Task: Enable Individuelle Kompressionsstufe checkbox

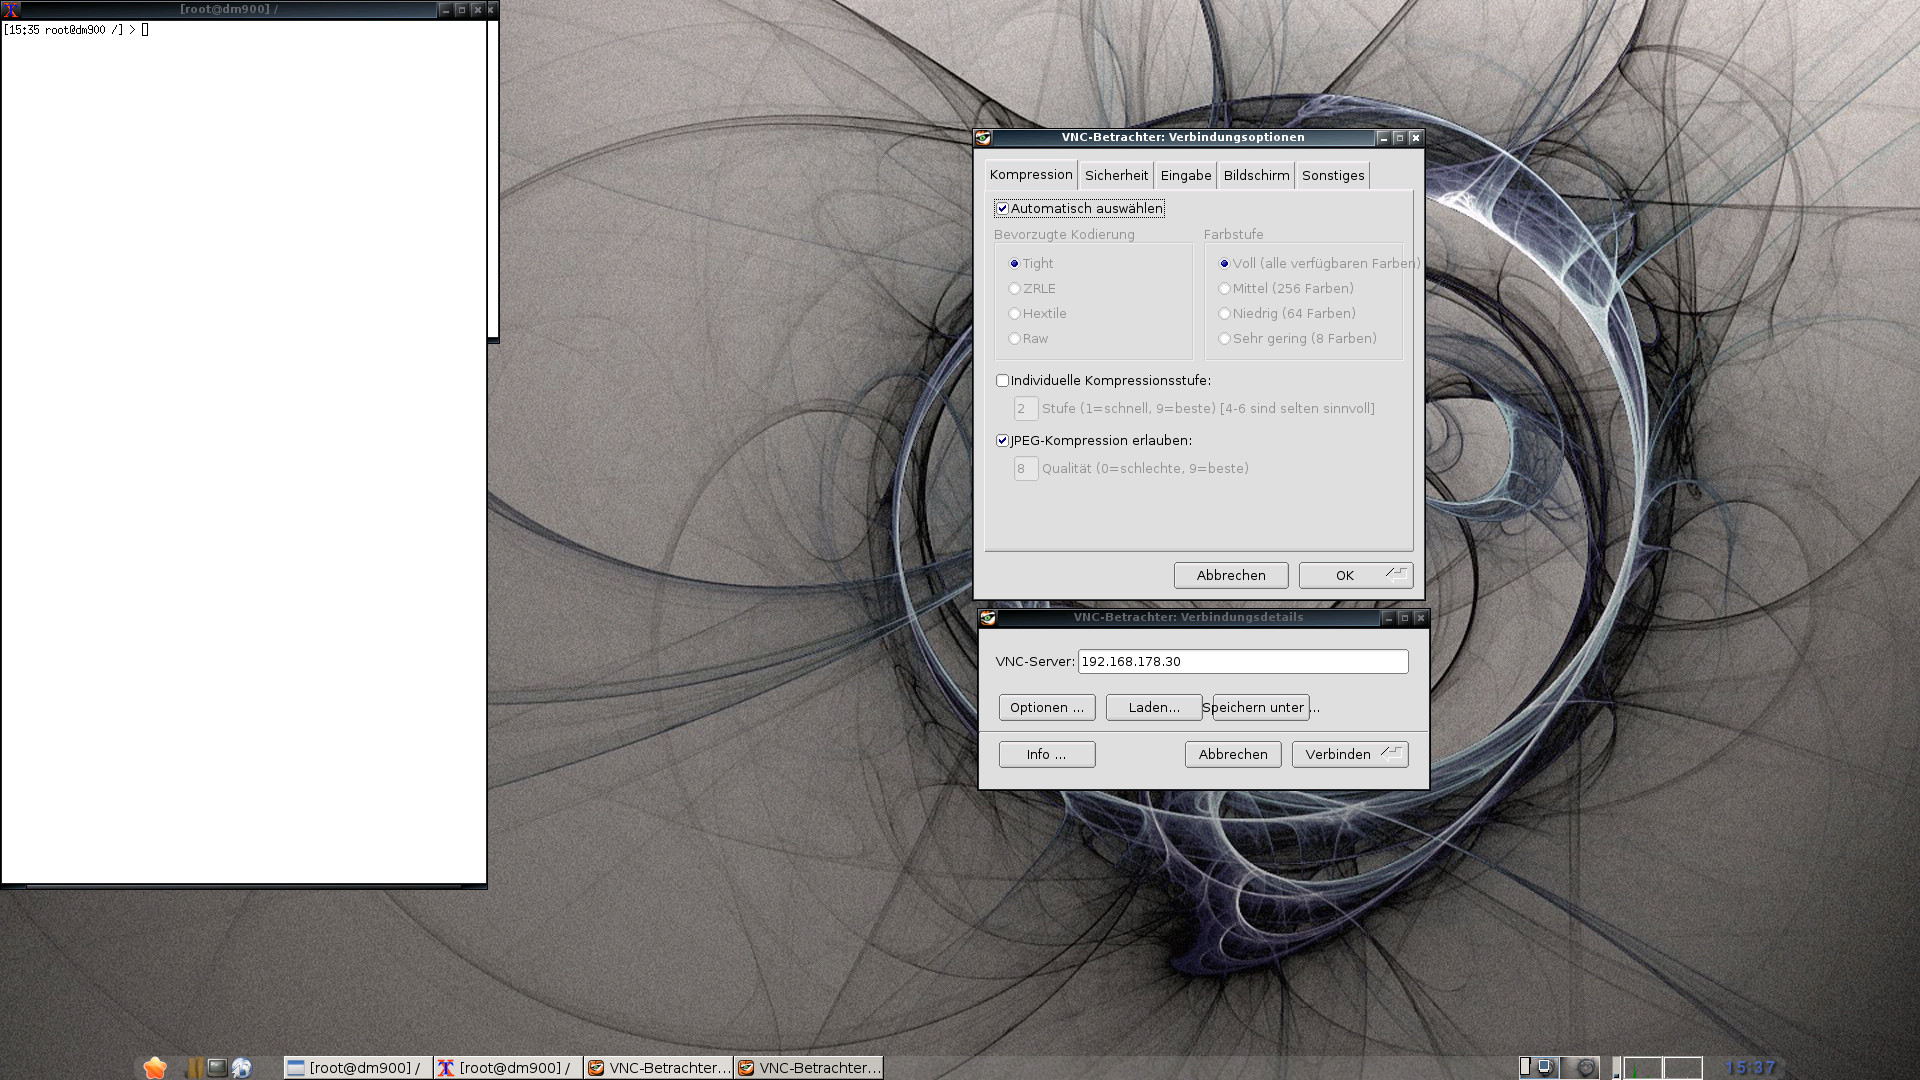Action: click(x=1002, y=381)
